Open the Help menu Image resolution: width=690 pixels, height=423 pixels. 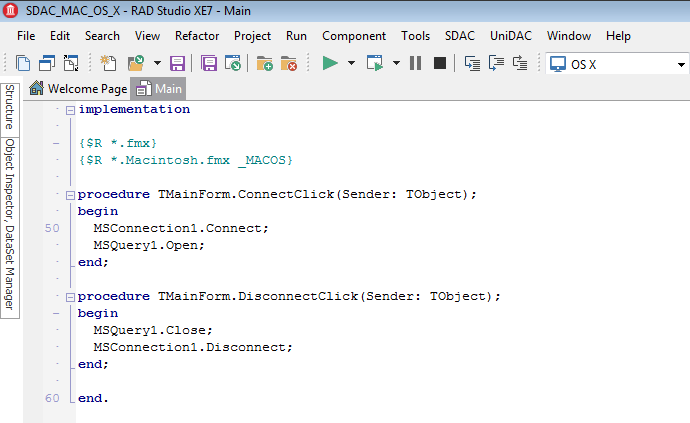[618, 36]
